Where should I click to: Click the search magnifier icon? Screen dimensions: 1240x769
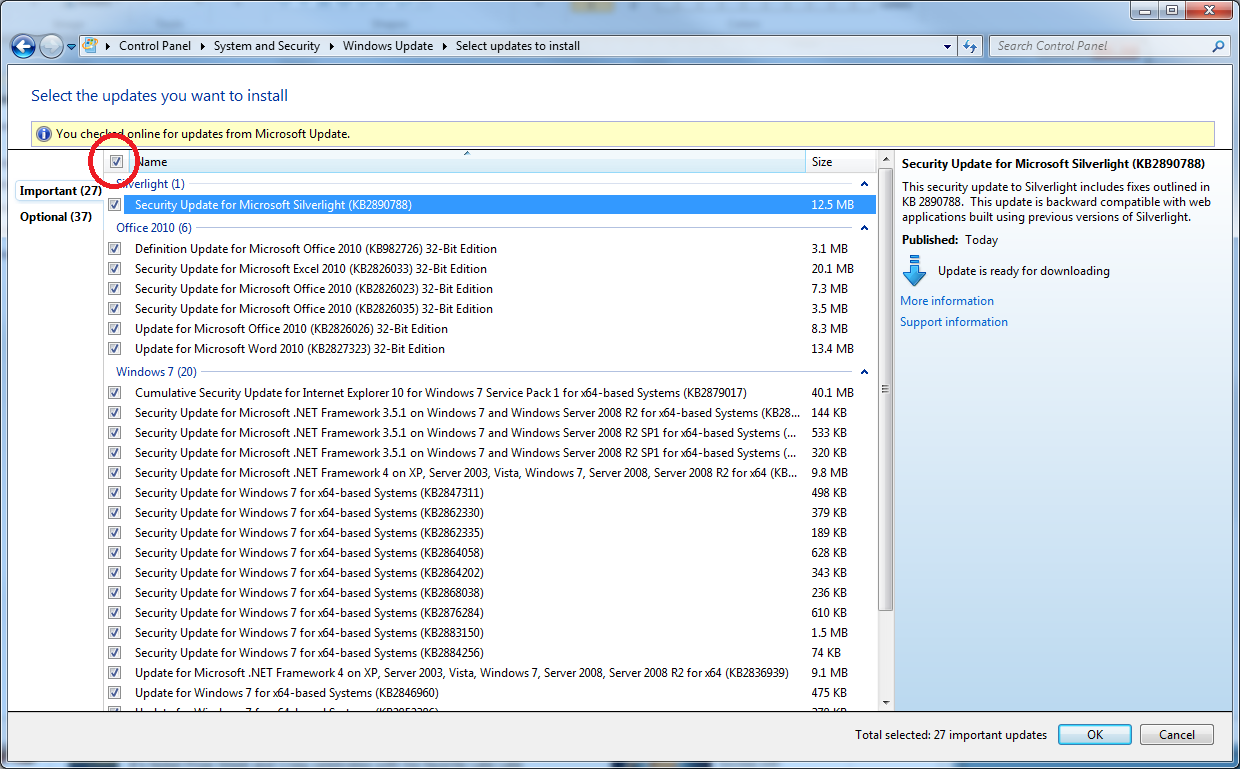(1218, 46)
